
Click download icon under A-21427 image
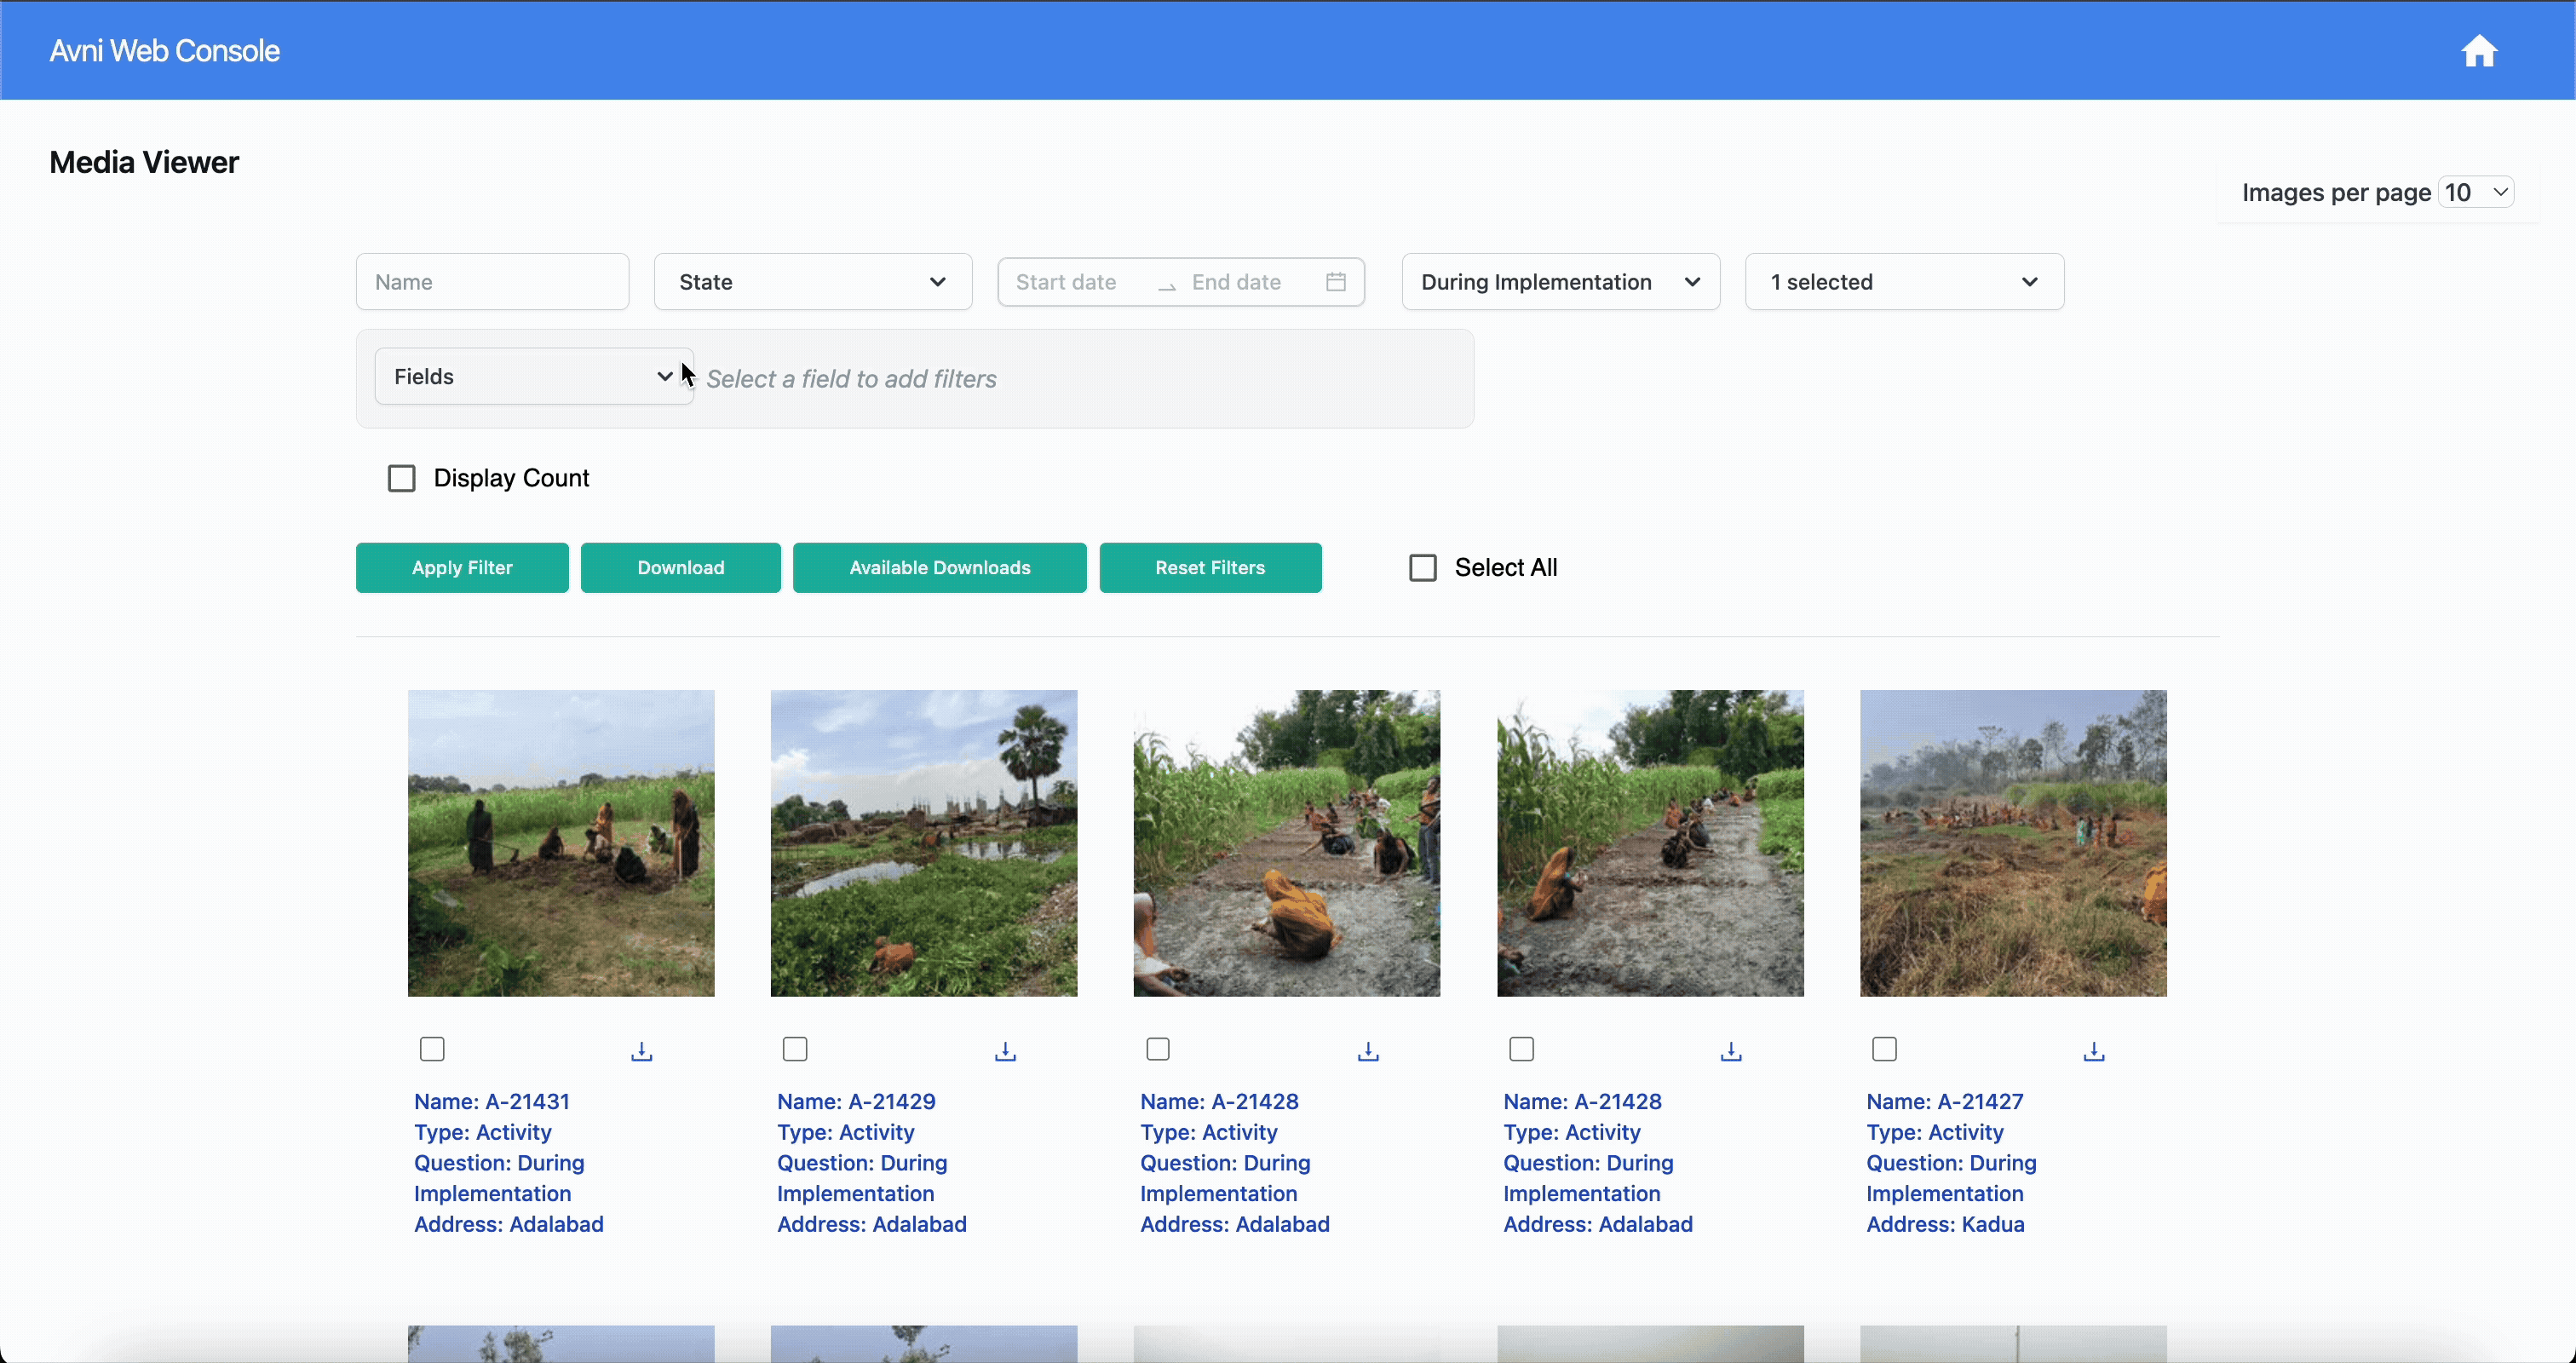click(2094, 1051)
